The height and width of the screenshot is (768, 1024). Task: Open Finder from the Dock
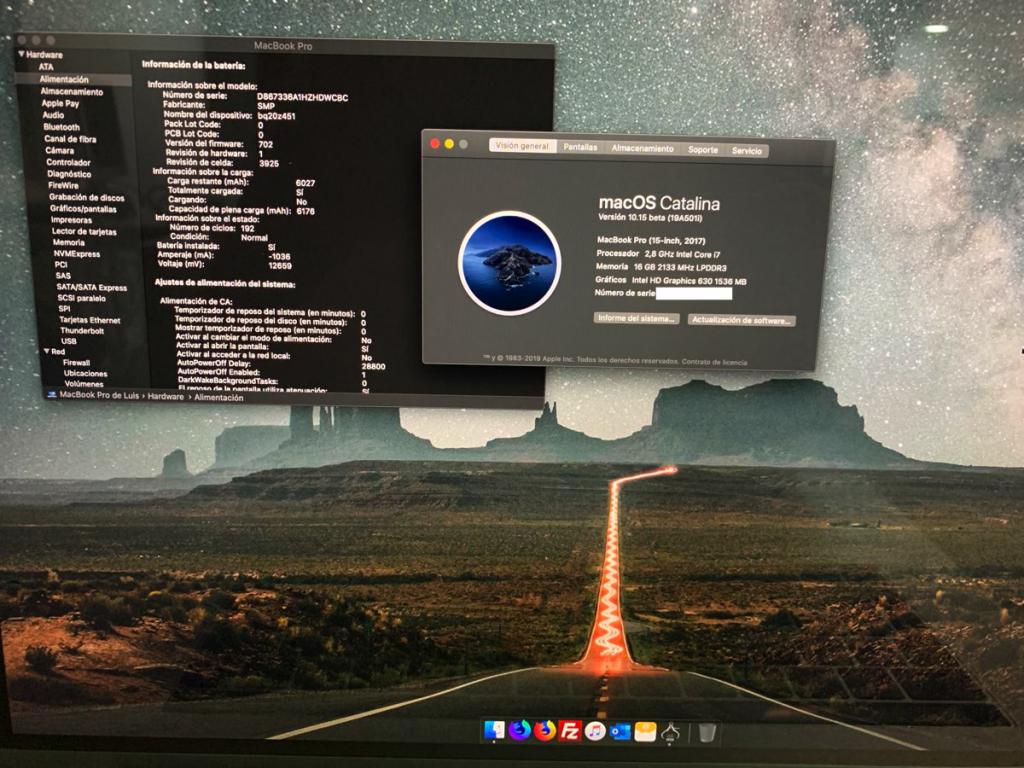click(x=494, y=730)
